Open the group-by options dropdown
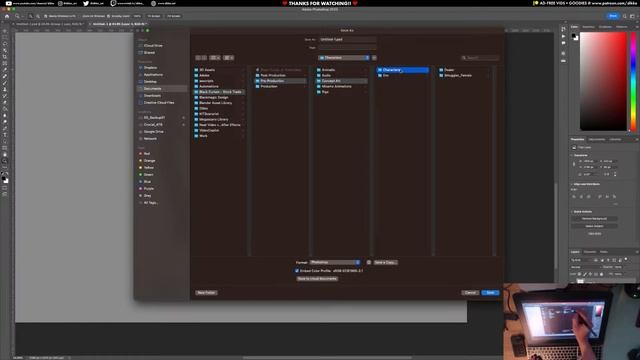This screenshot has height=360, width=640. click(229, 58)
